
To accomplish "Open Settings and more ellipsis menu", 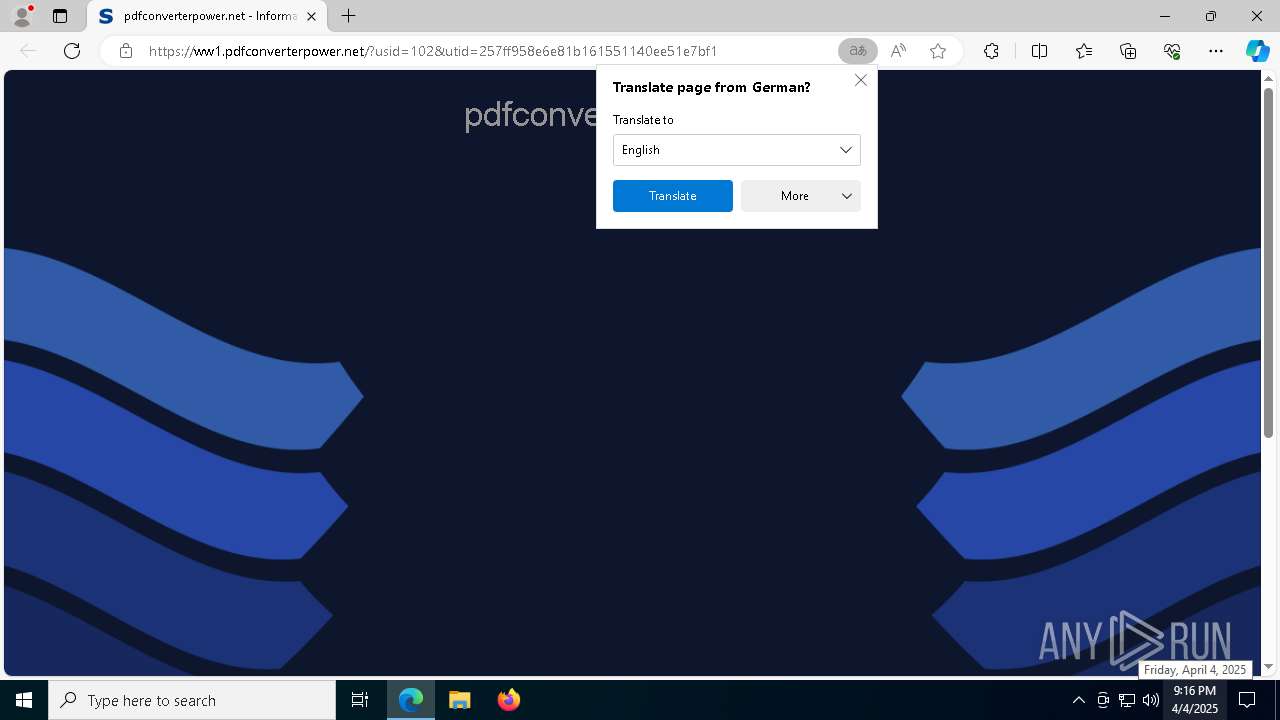I will 1216,51.
